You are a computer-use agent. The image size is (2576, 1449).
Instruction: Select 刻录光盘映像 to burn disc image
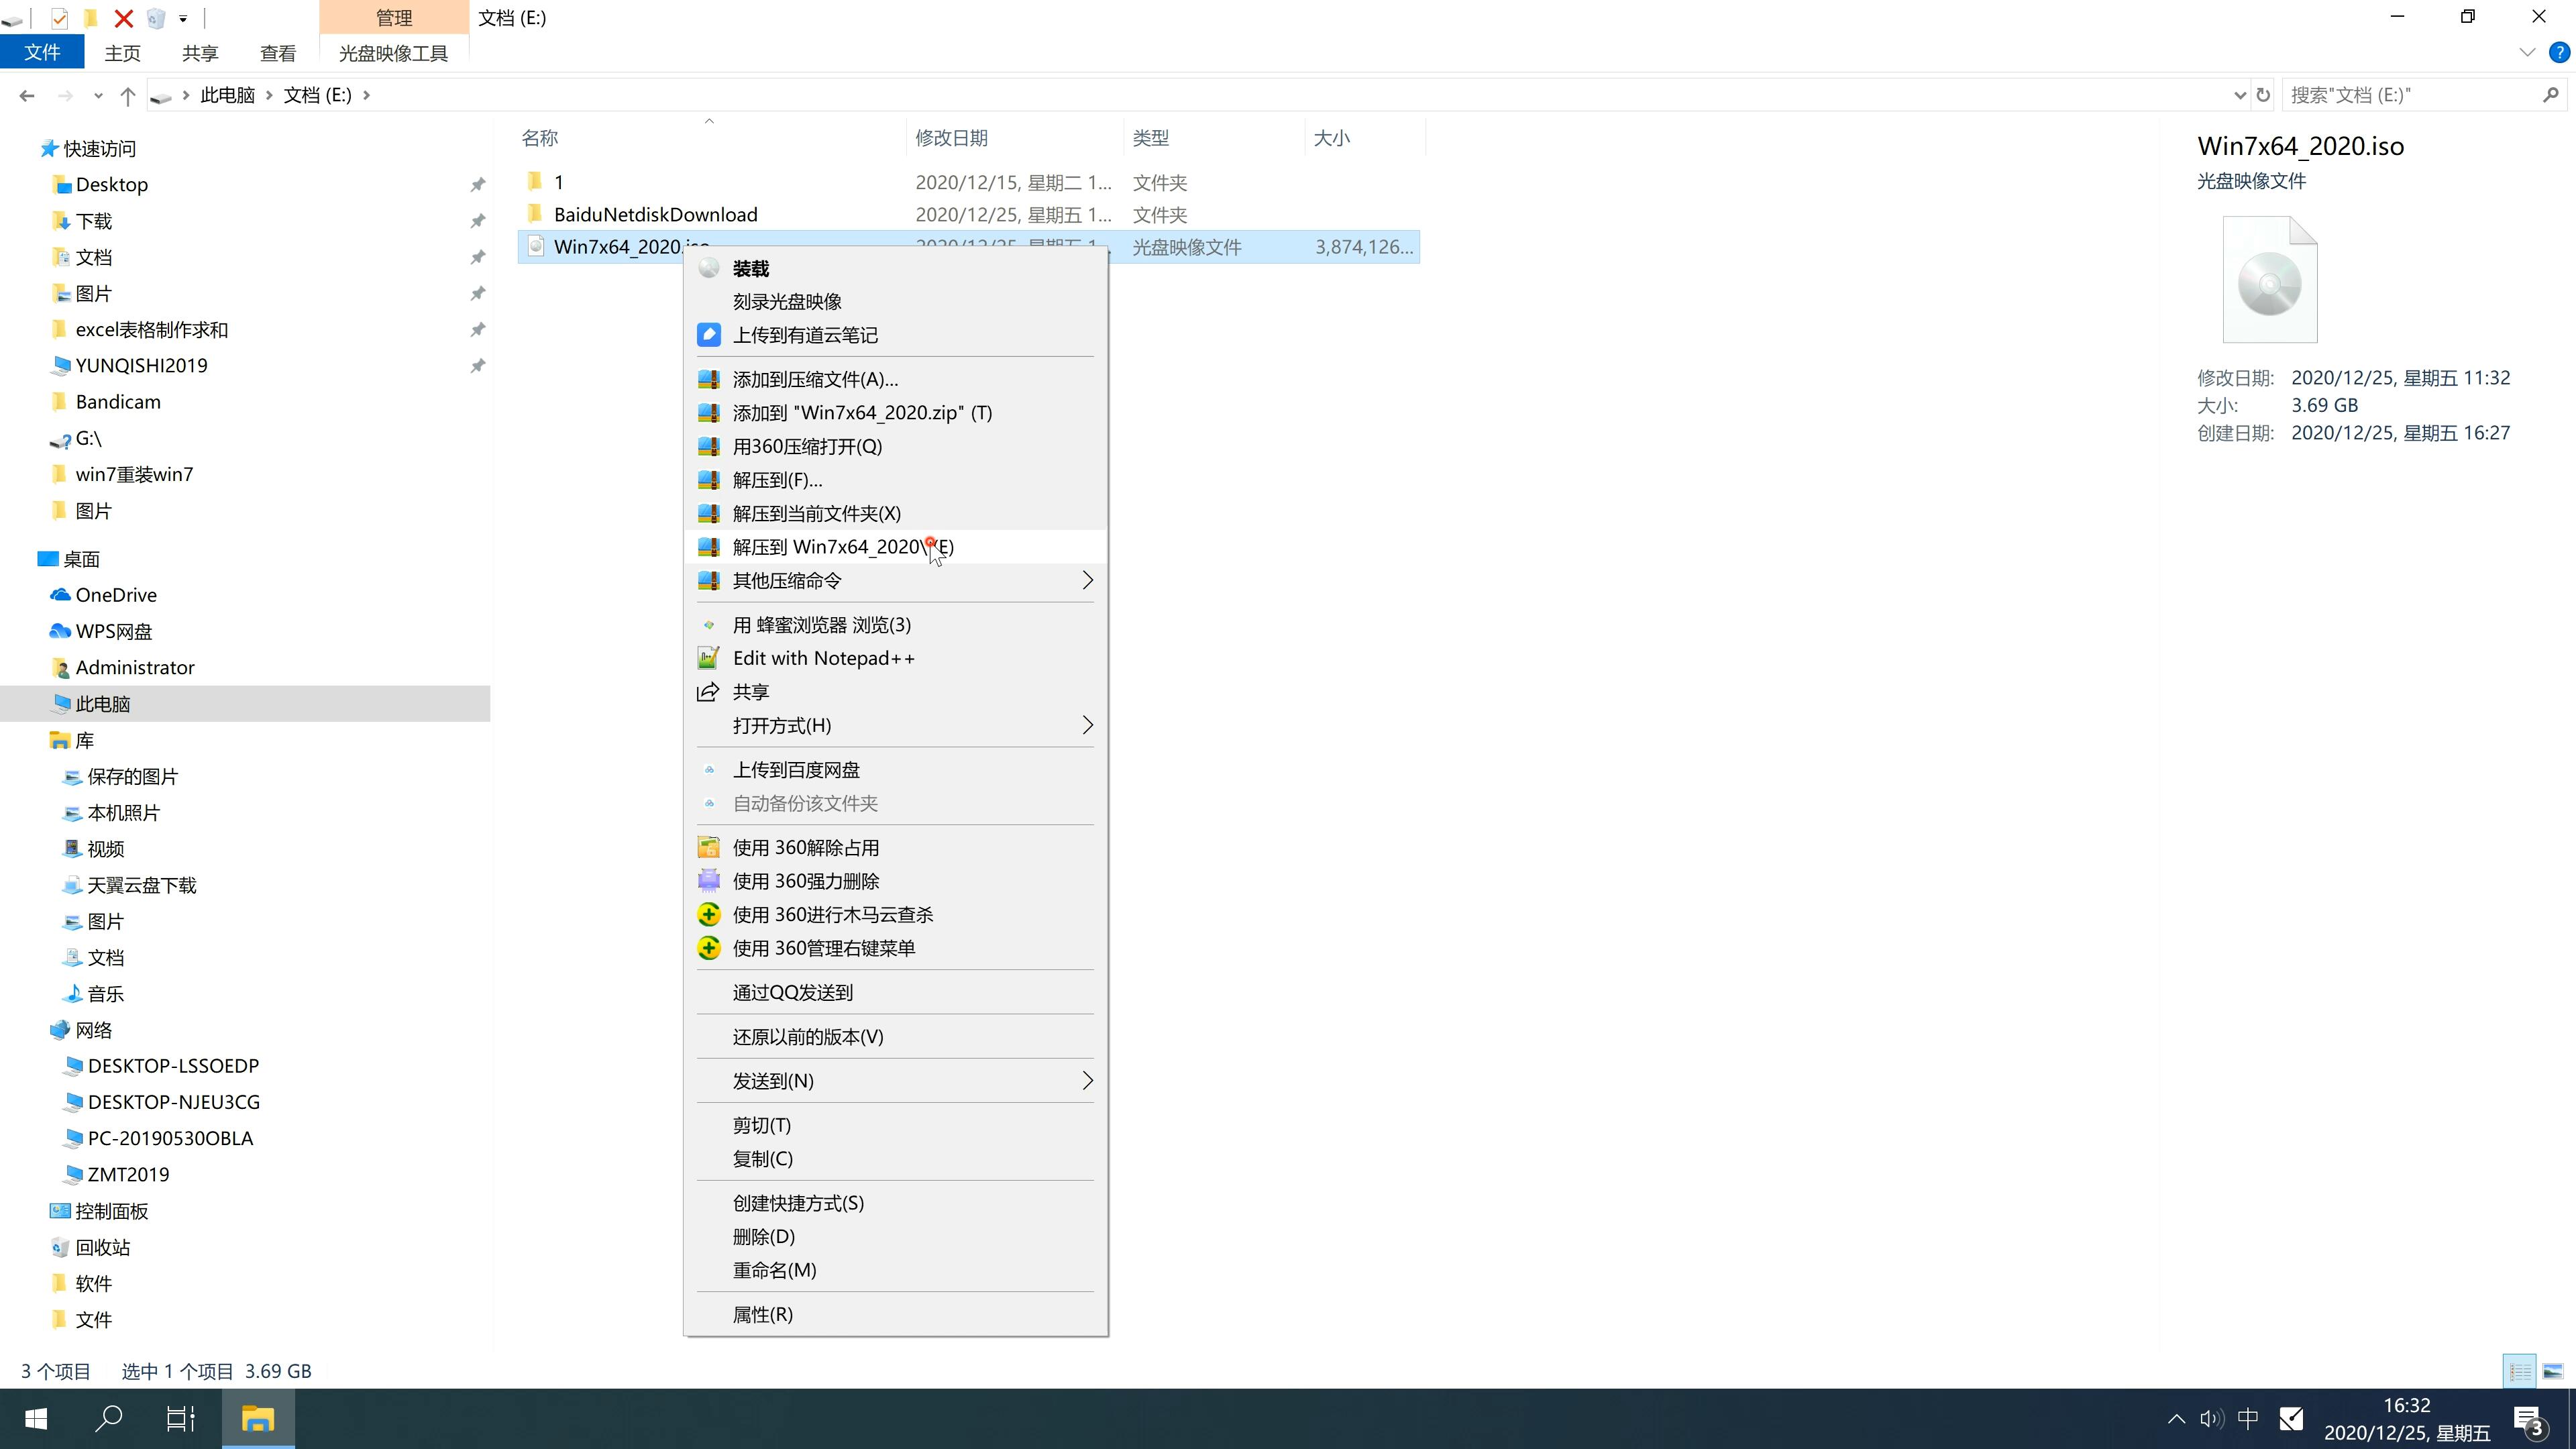[x=789, y=301]
